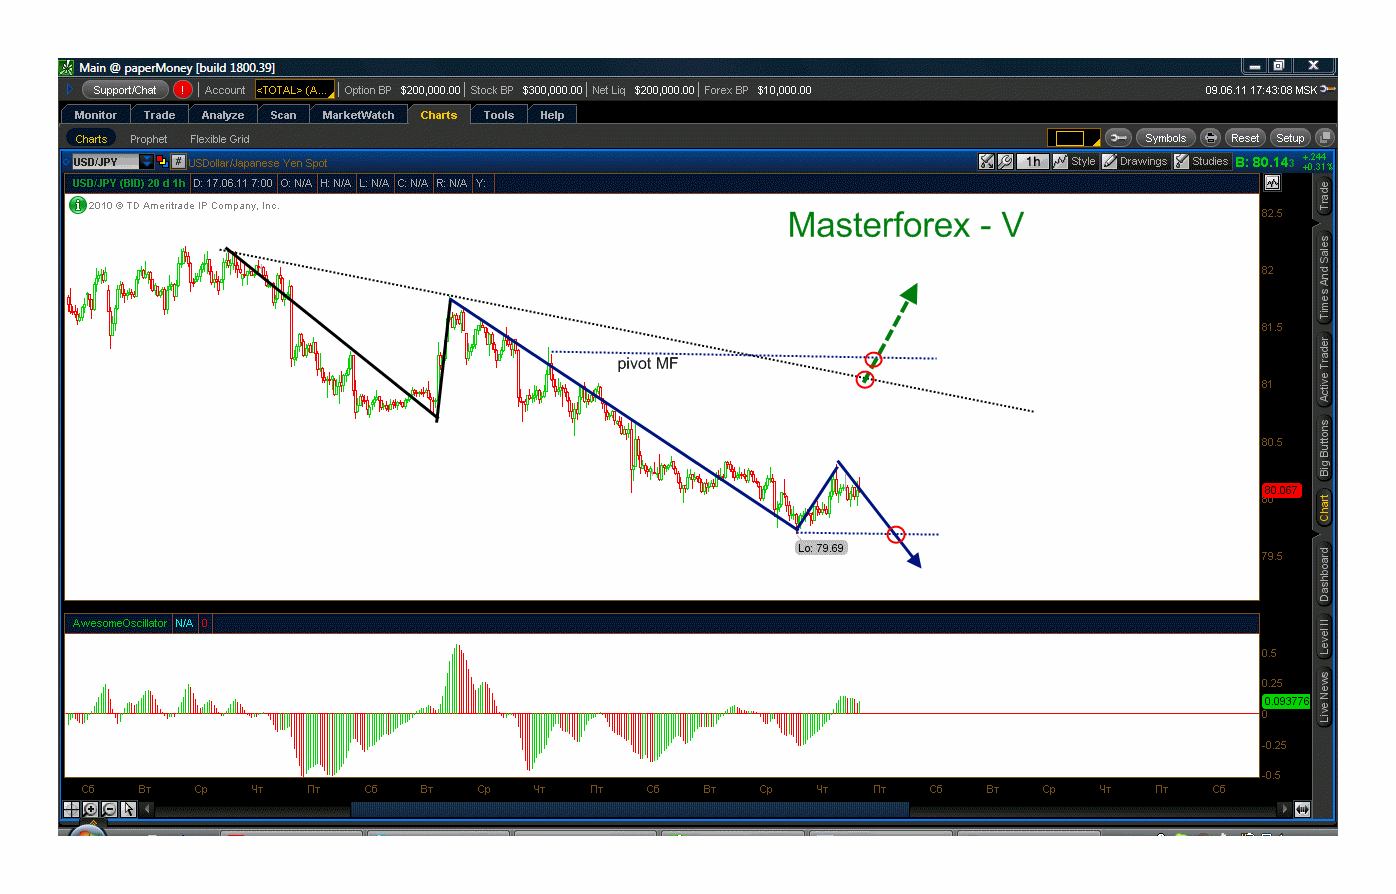
Task: Click the chart share/scale icon left of wrench
Action: click(x=987, y=161)
